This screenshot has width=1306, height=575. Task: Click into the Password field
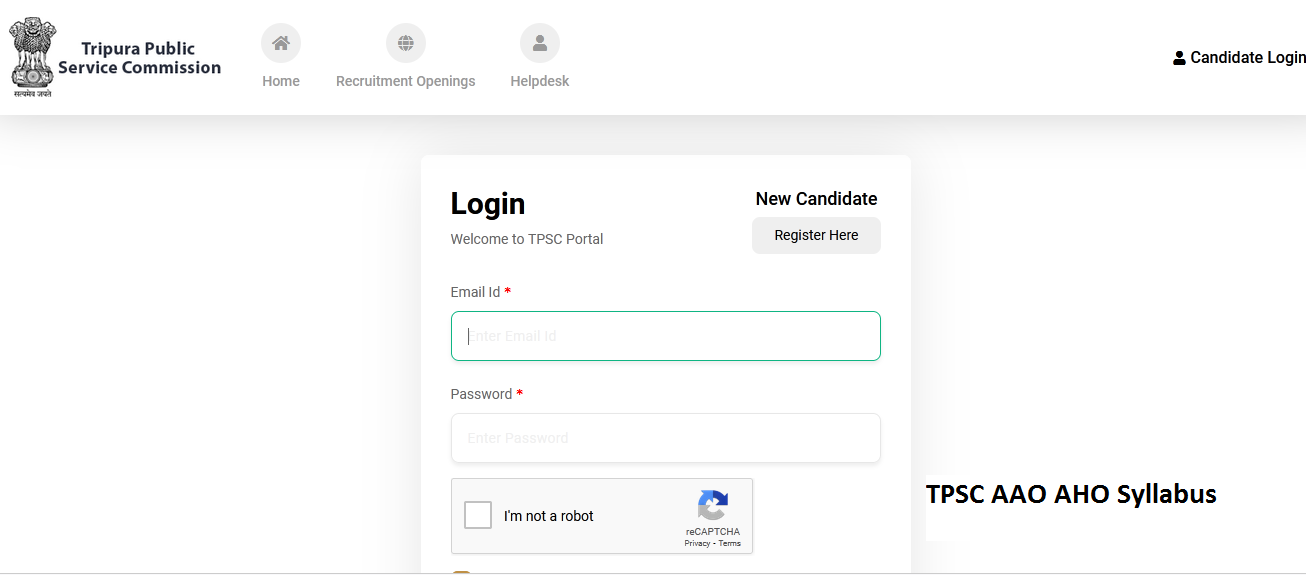(666, 438)
